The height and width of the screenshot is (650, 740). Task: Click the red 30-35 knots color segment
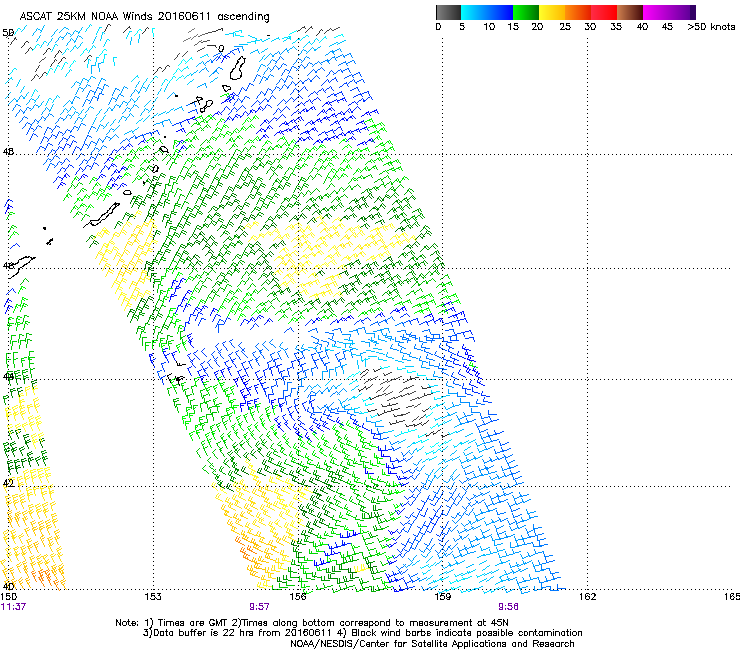pyautogui.click(x=604, y=12)
